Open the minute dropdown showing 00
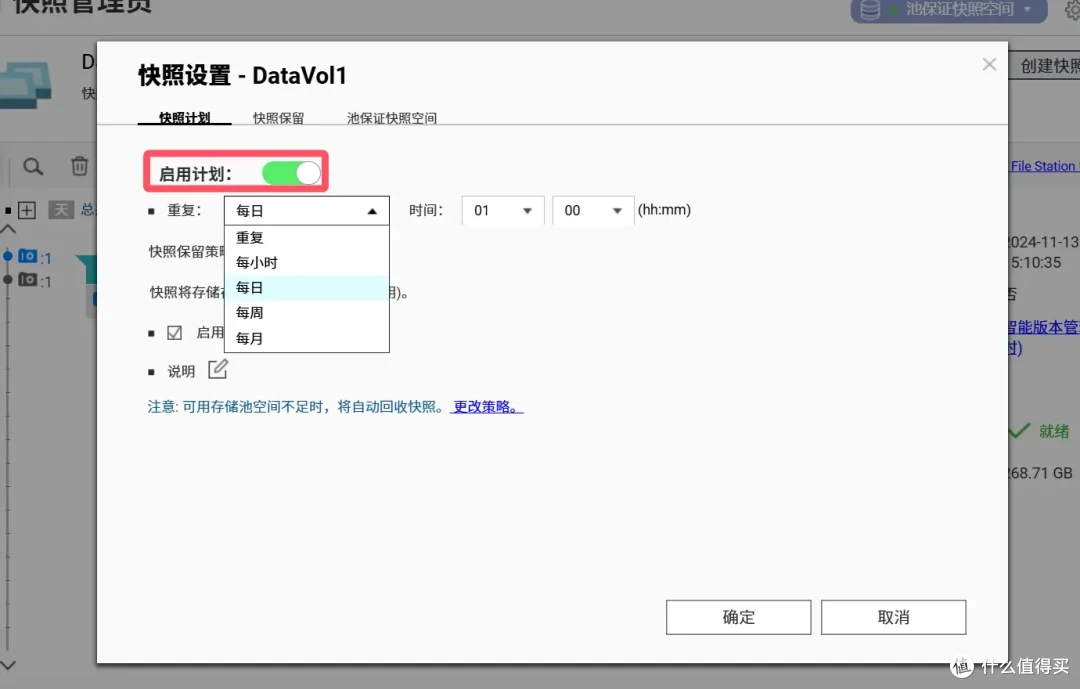Screen dimensions: 1080x689 coord(593,210)
